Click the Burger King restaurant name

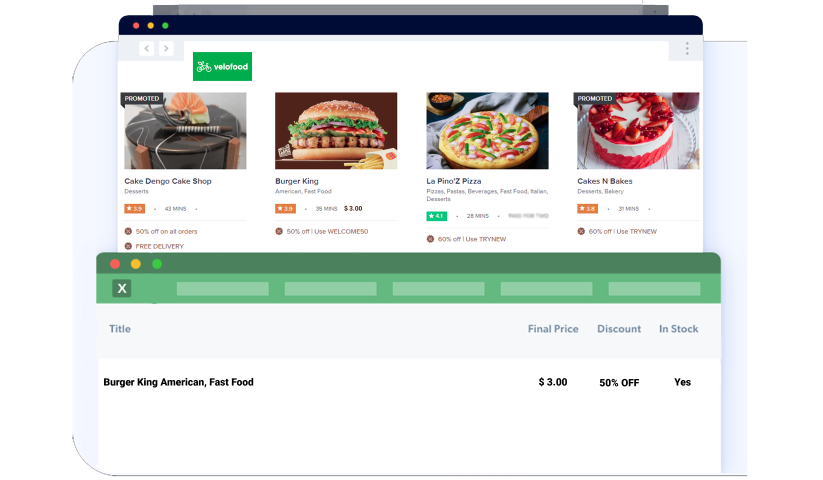coord(297,181)
